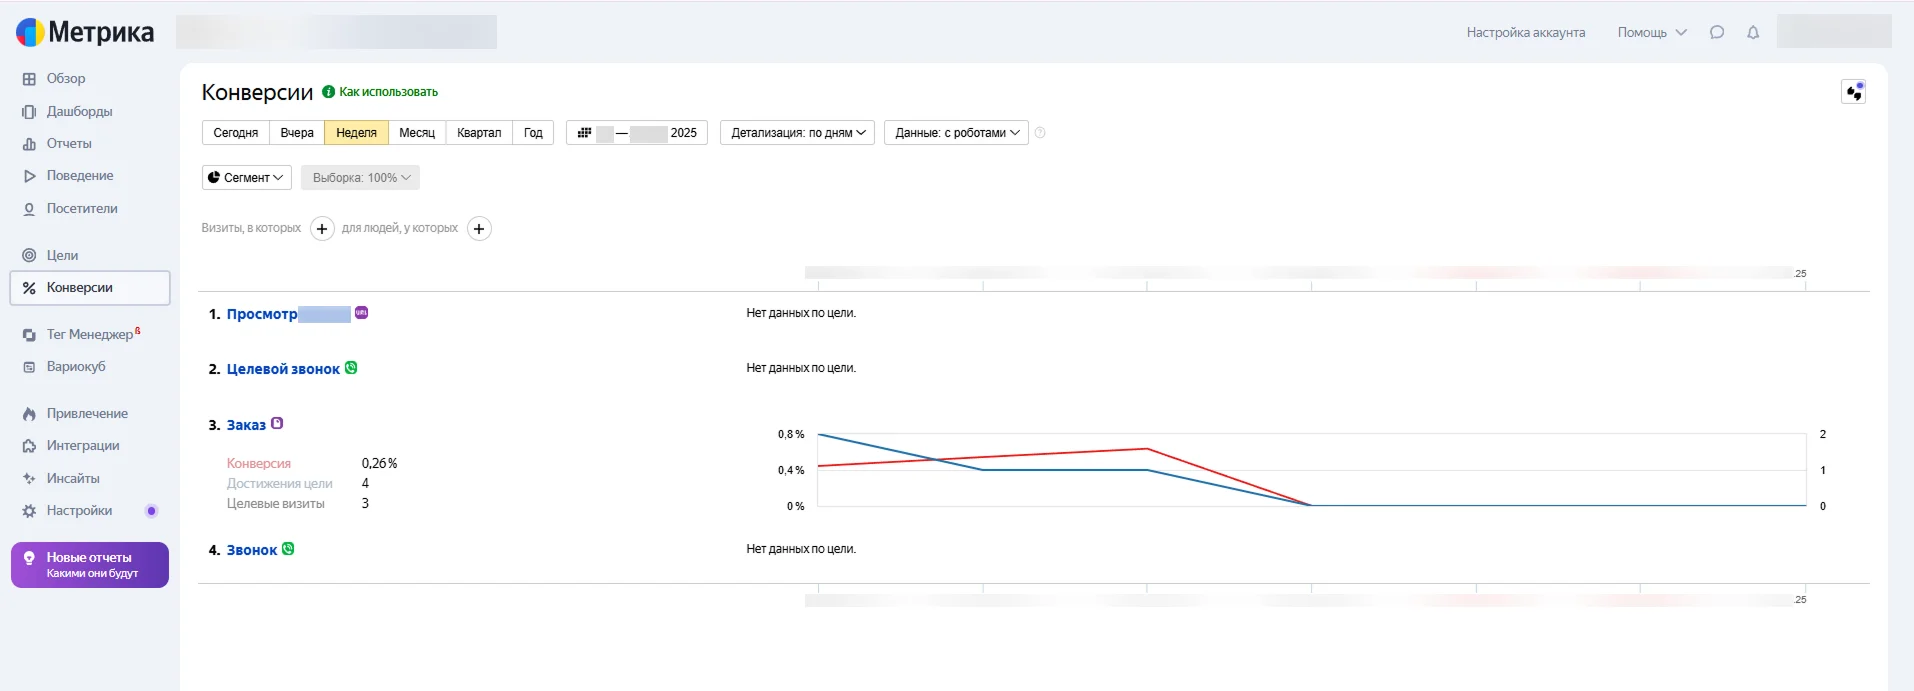Select the Достижения цели metric label
This screenshot has width=1914, height=691.
click(x=280, y=484)
